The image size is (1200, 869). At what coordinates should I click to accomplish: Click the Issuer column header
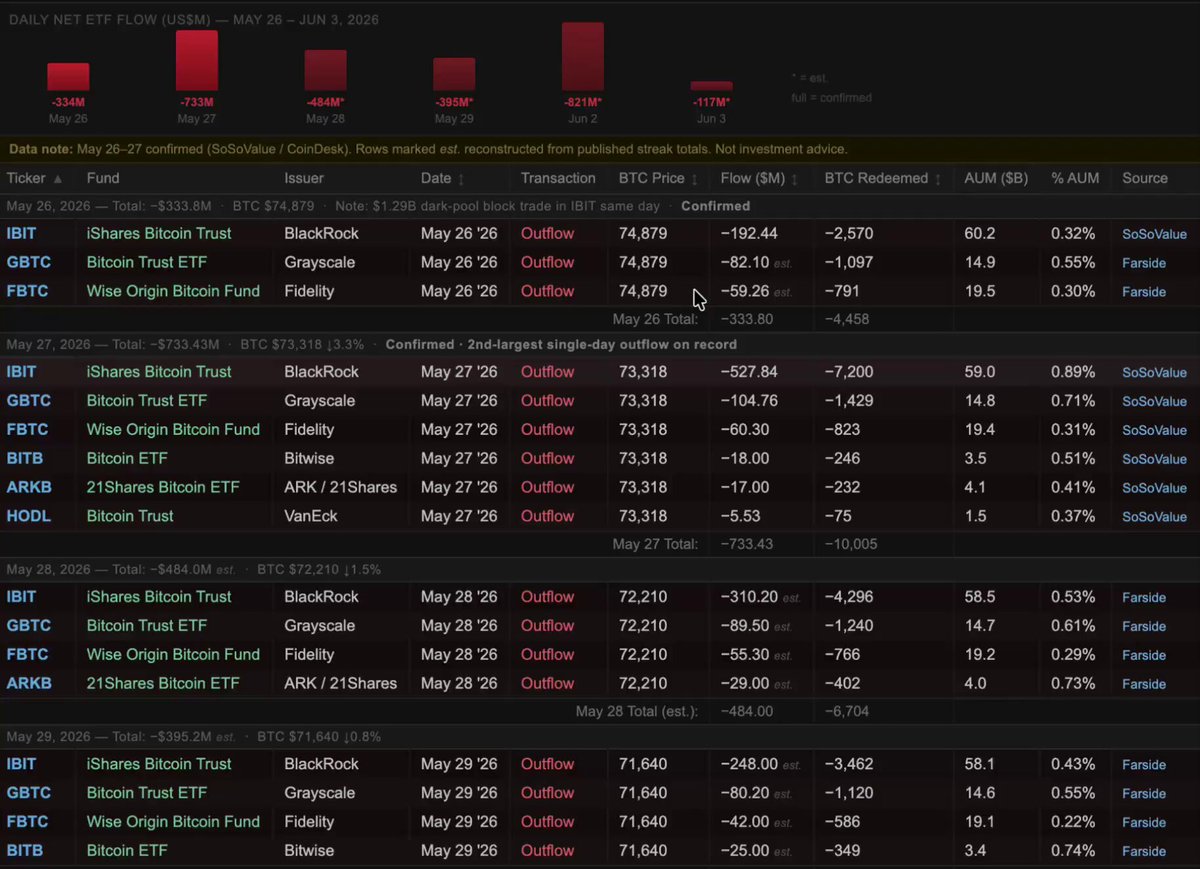click(304, 178)
